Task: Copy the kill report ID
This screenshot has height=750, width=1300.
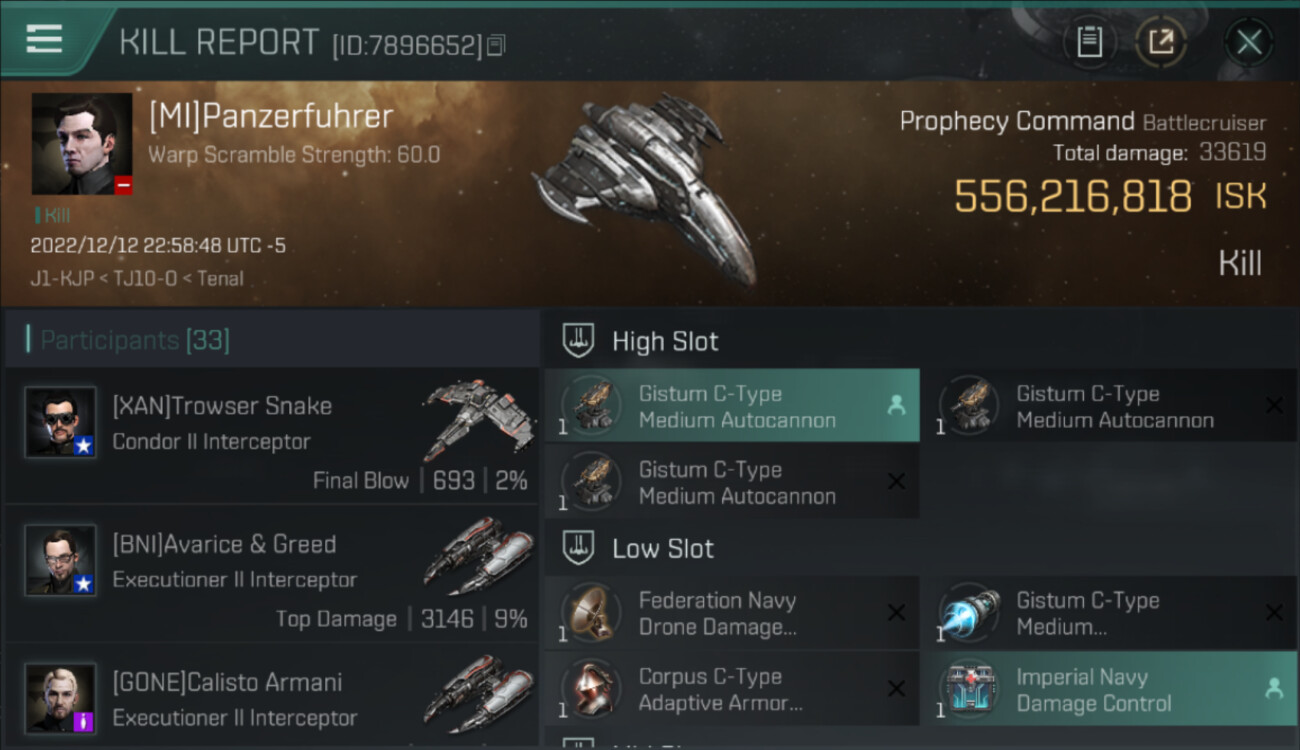Action: (497, 45)
